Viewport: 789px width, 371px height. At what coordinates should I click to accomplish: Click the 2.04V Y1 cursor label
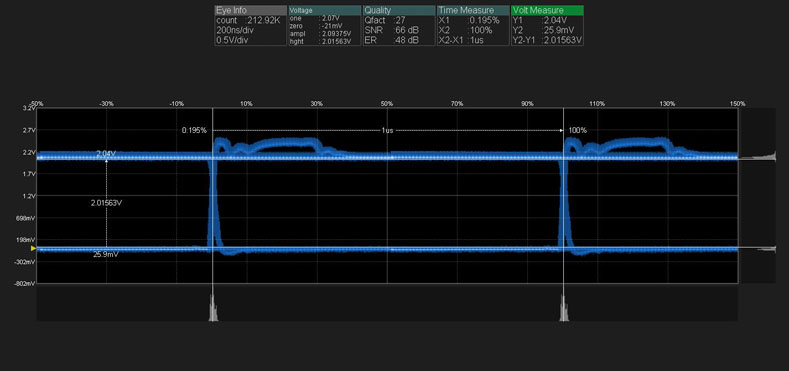(x=106, y=153)
